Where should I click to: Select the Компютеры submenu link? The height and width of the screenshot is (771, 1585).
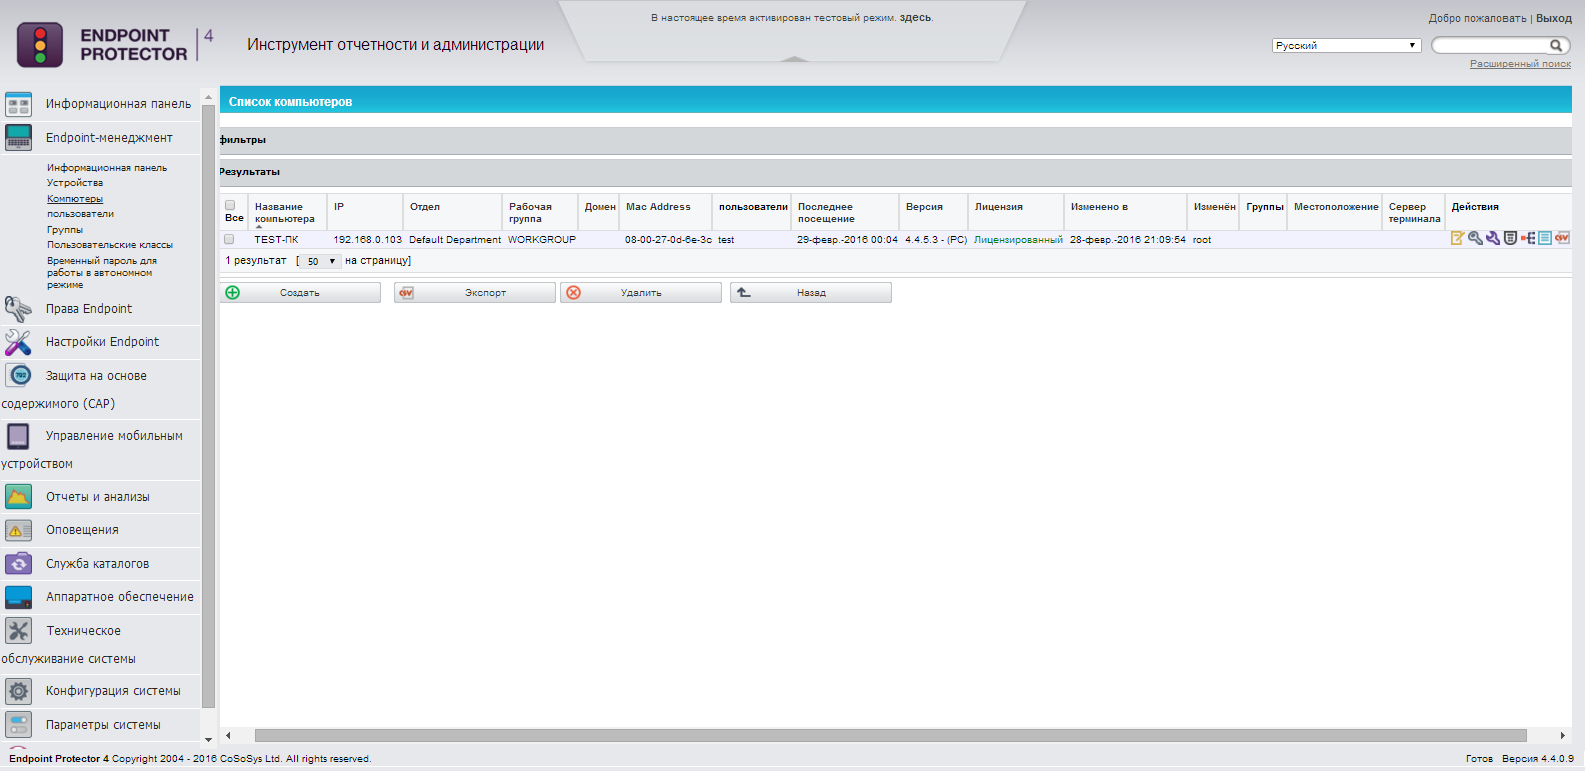[75, 199]
